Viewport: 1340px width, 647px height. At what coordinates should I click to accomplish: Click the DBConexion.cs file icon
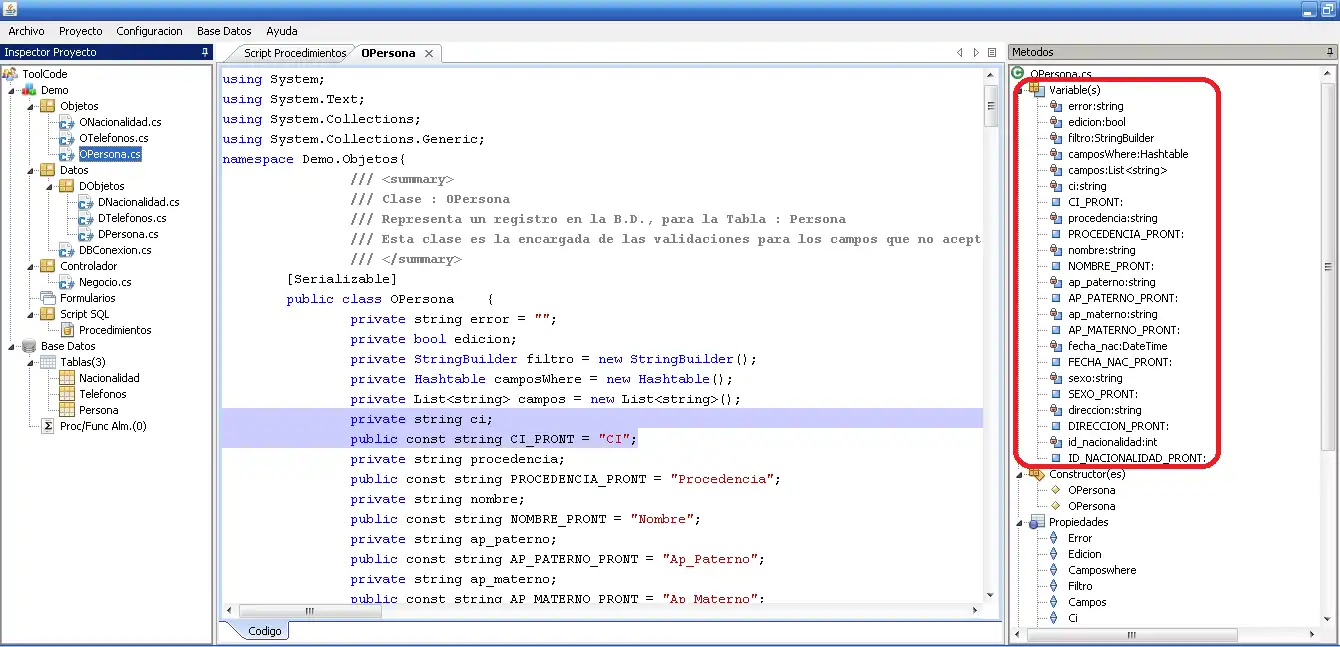coord(67,250)
